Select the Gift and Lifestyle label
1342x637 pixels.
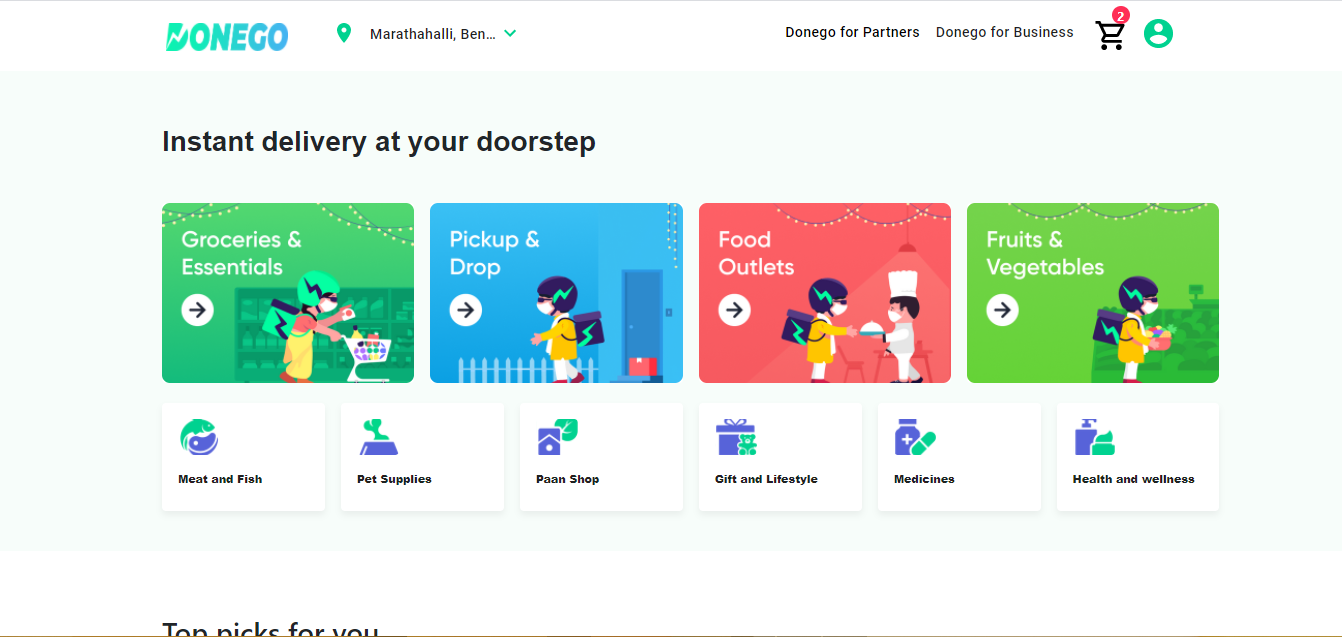click(x=766, y=479)
